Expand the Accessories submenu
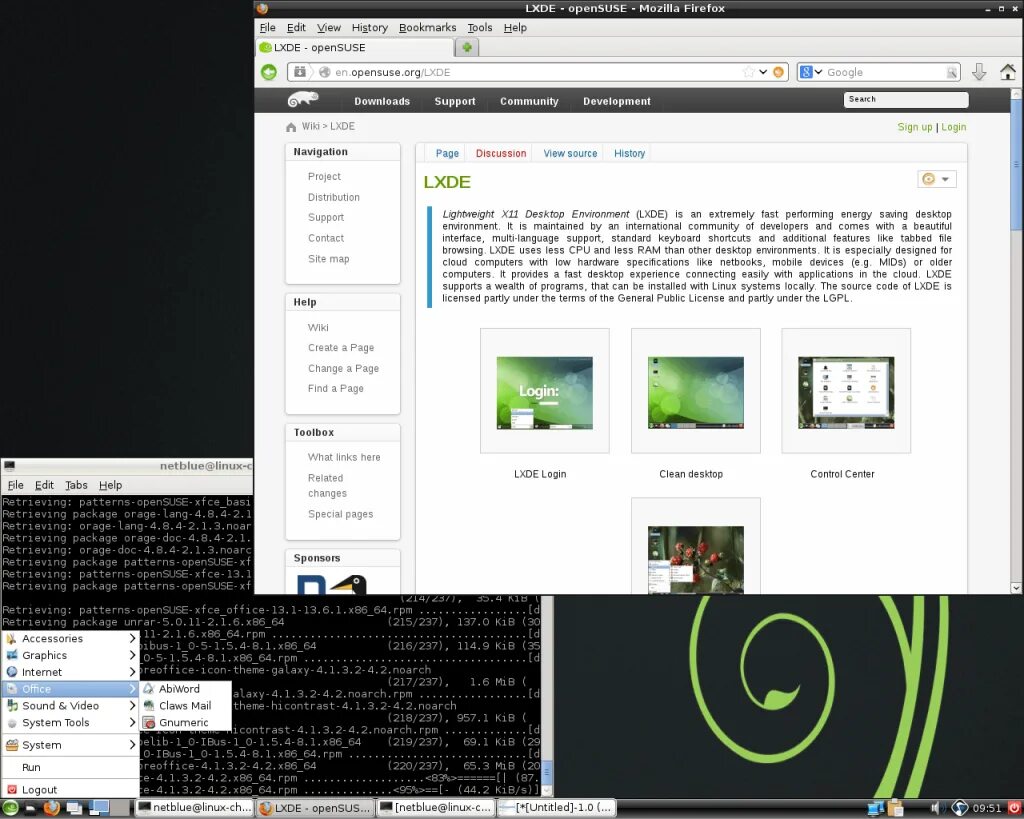1024x819 pixels. click(70, 639)
